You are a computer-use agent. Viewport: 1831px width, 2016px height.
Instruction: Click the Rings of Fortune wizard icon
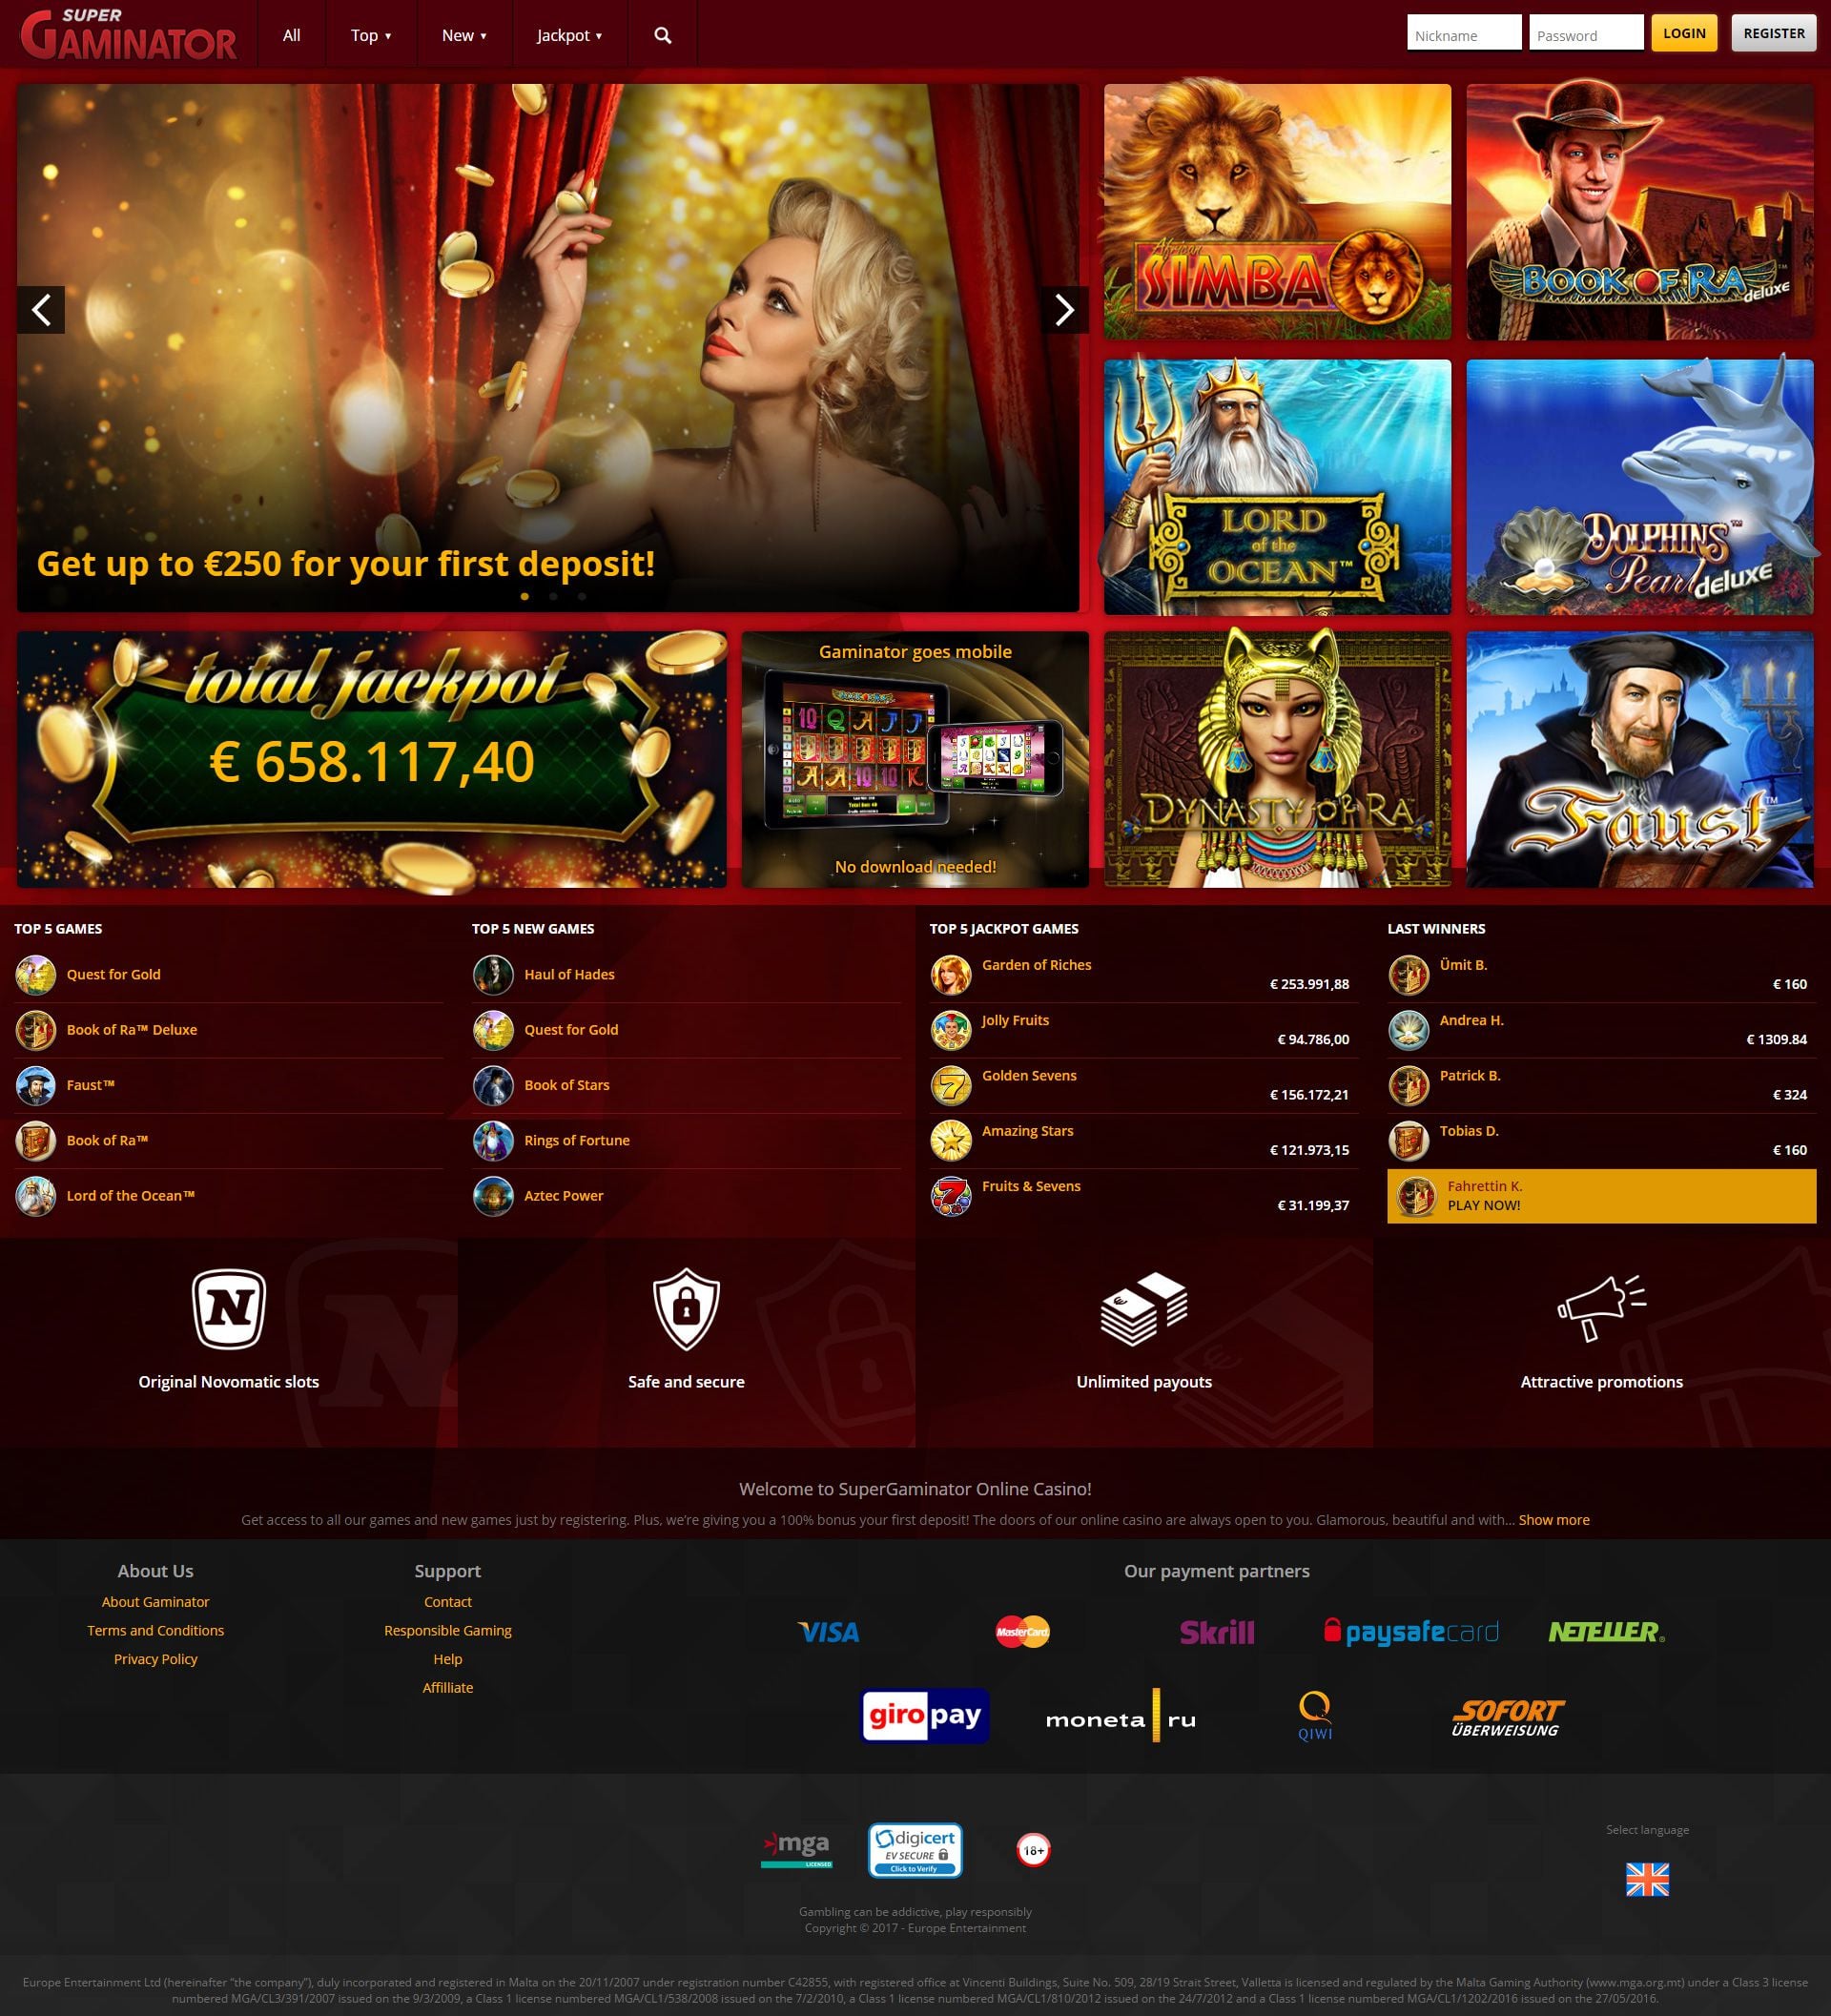click(x=493, y=1141)
